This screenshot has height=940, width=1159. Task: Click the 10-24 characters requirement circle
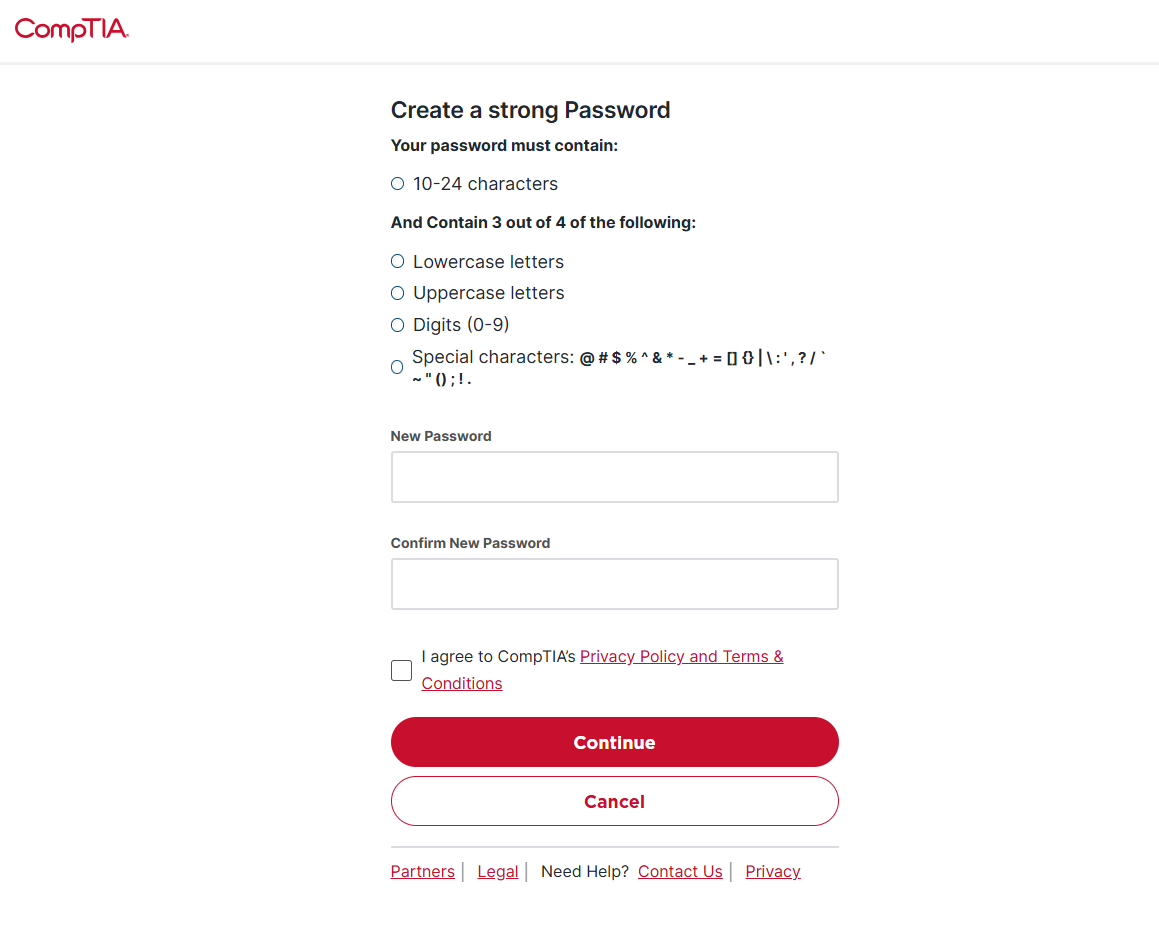[x=397, y=184]
